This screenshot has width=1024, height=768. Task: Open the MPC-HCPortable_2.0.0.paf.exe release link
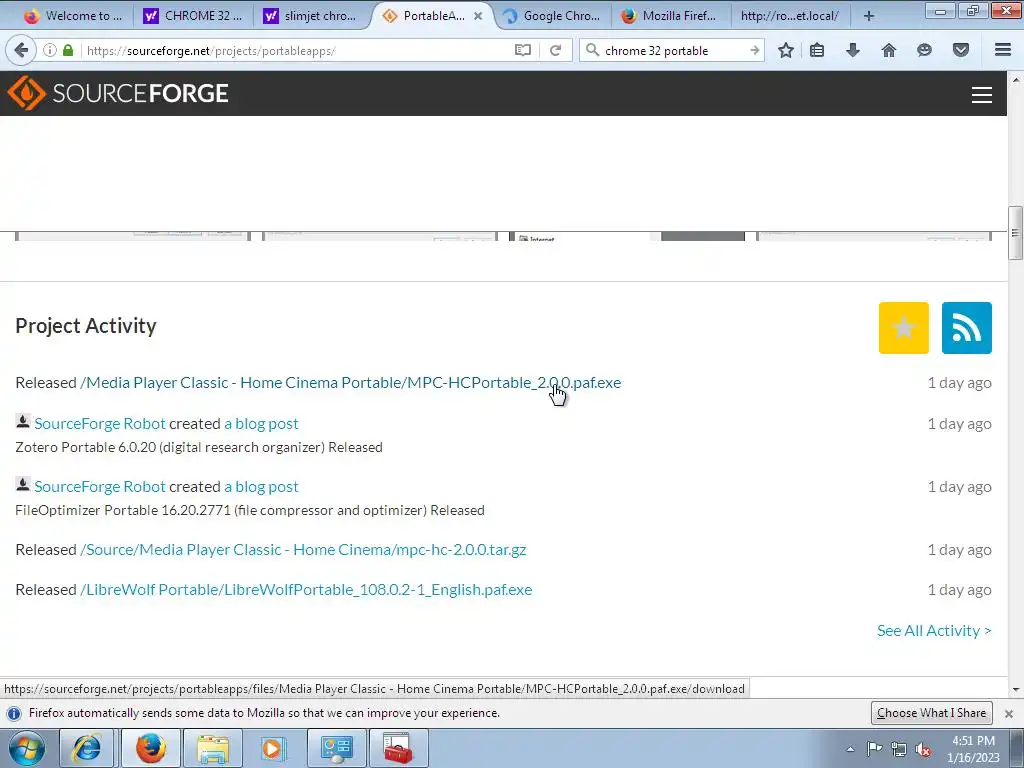(x=350, y=383)
